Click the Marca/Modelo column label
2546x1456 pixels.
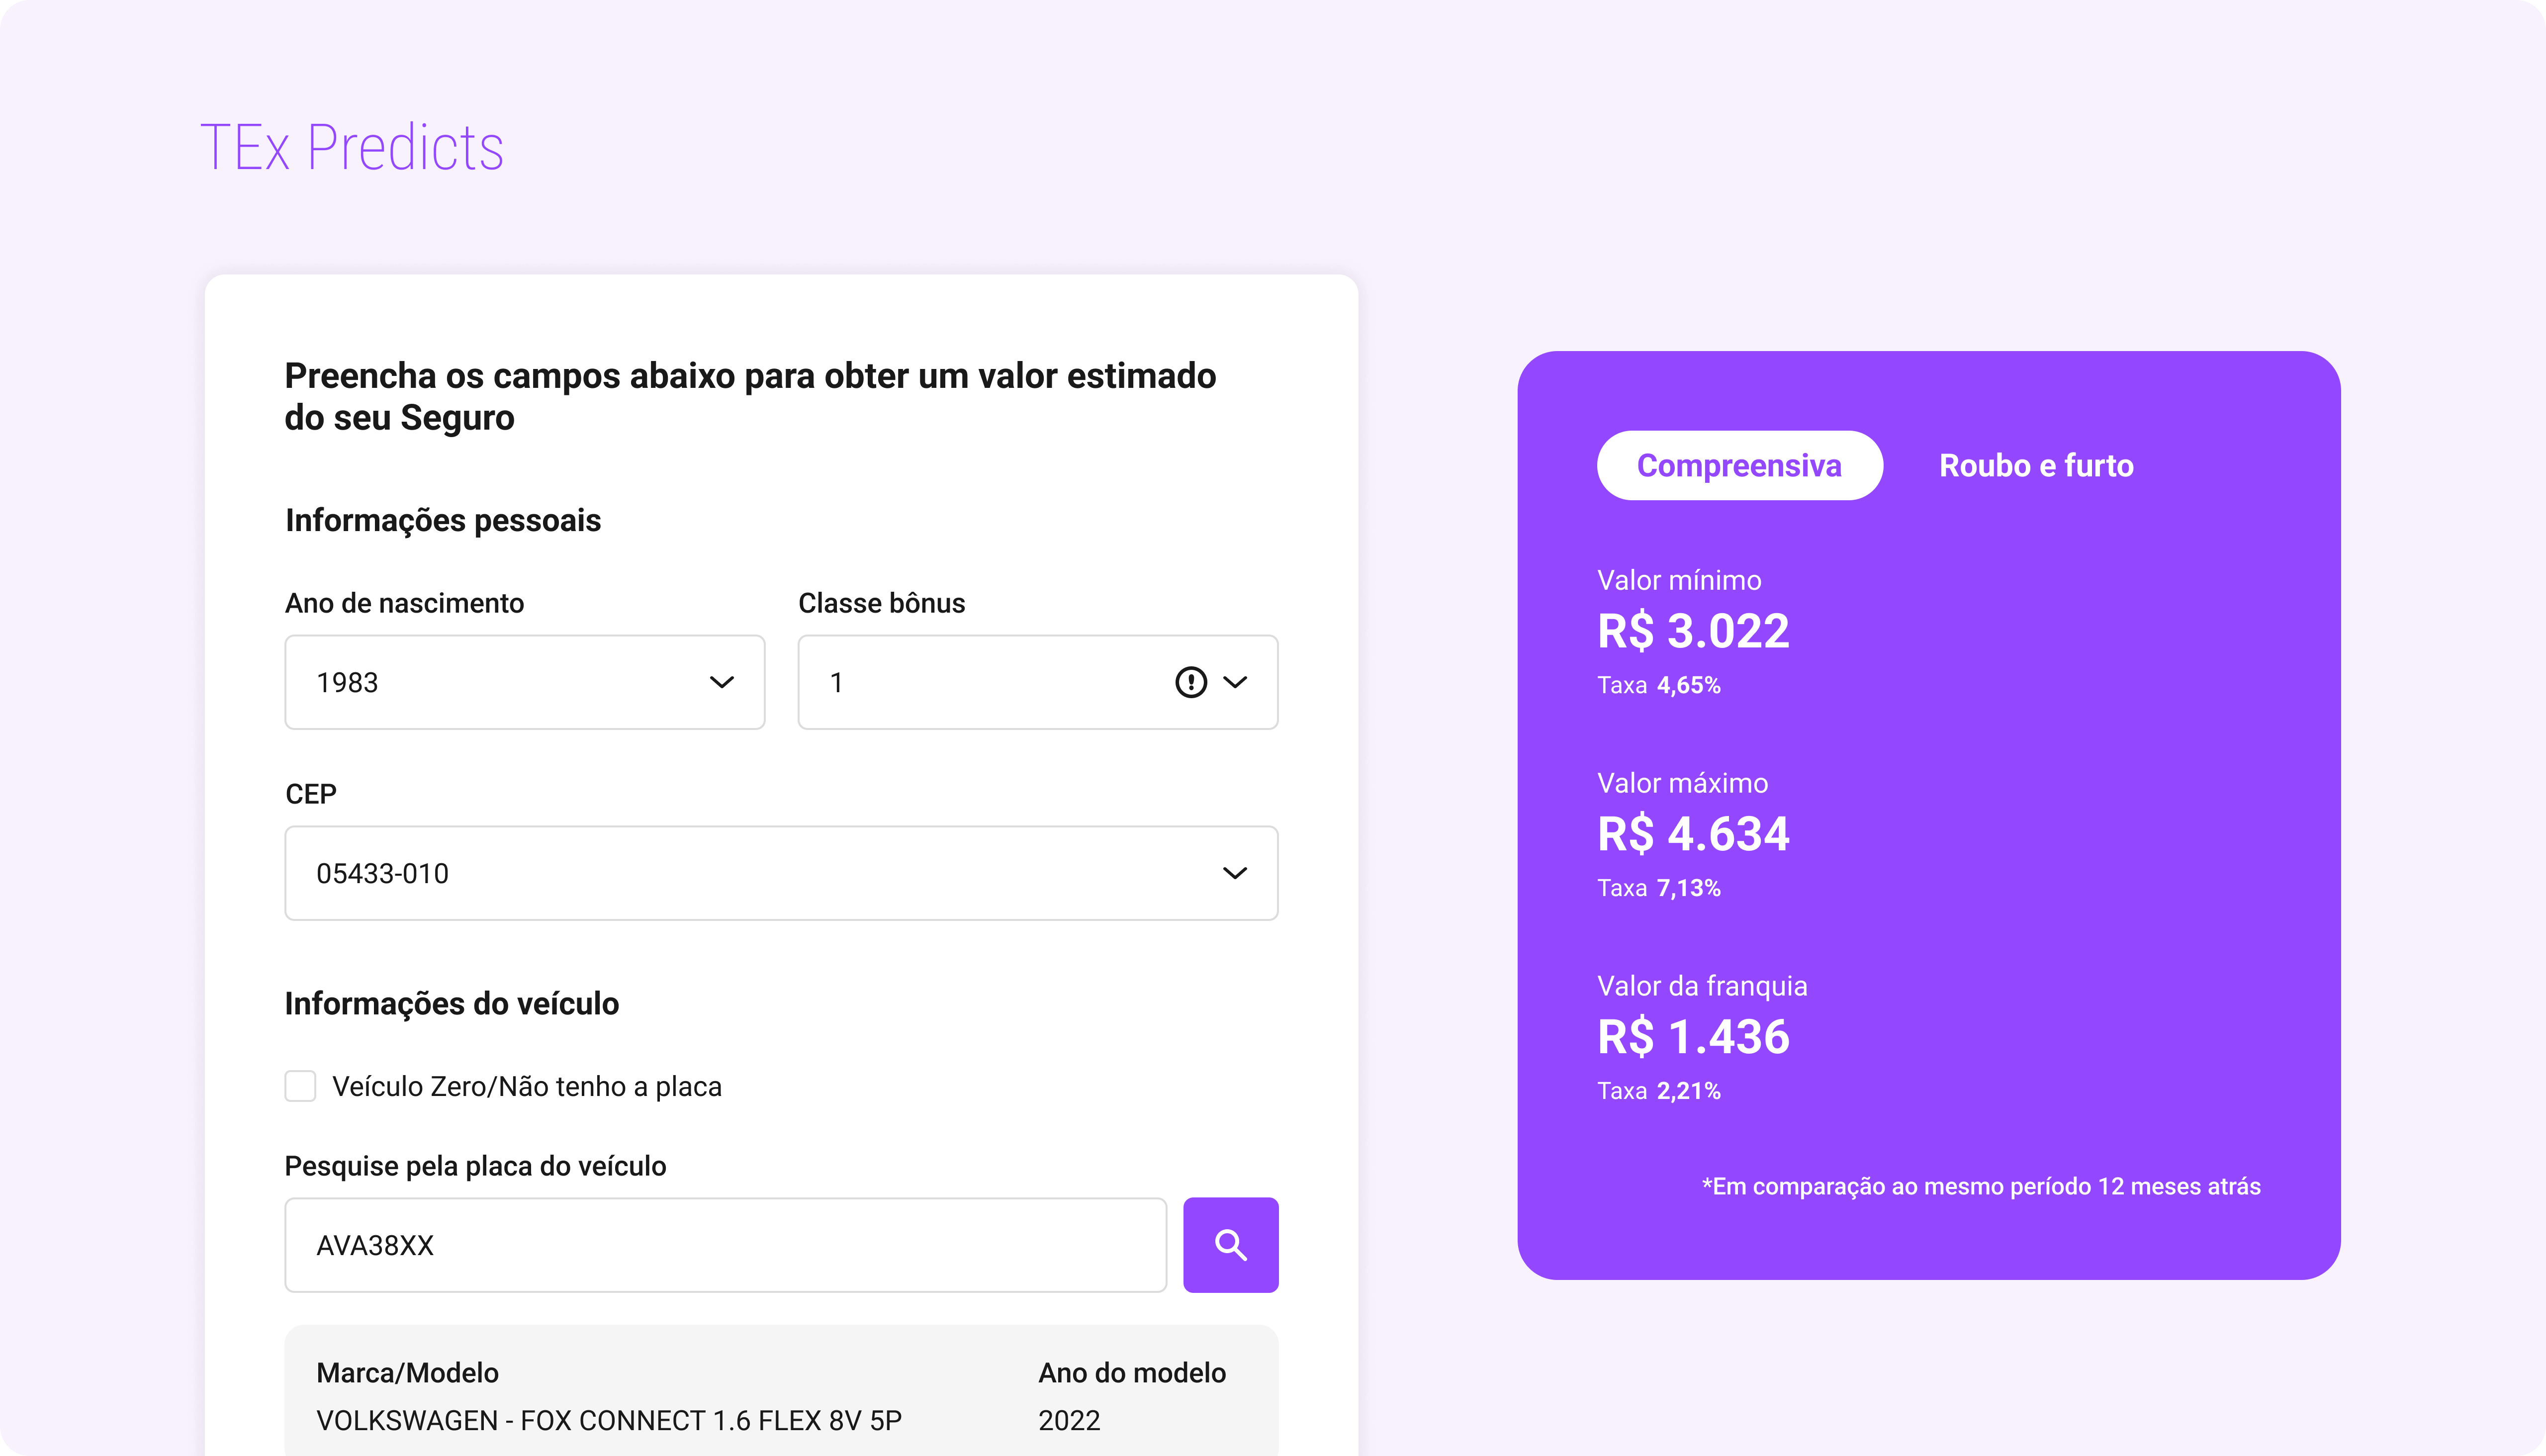pos(407,1373)
